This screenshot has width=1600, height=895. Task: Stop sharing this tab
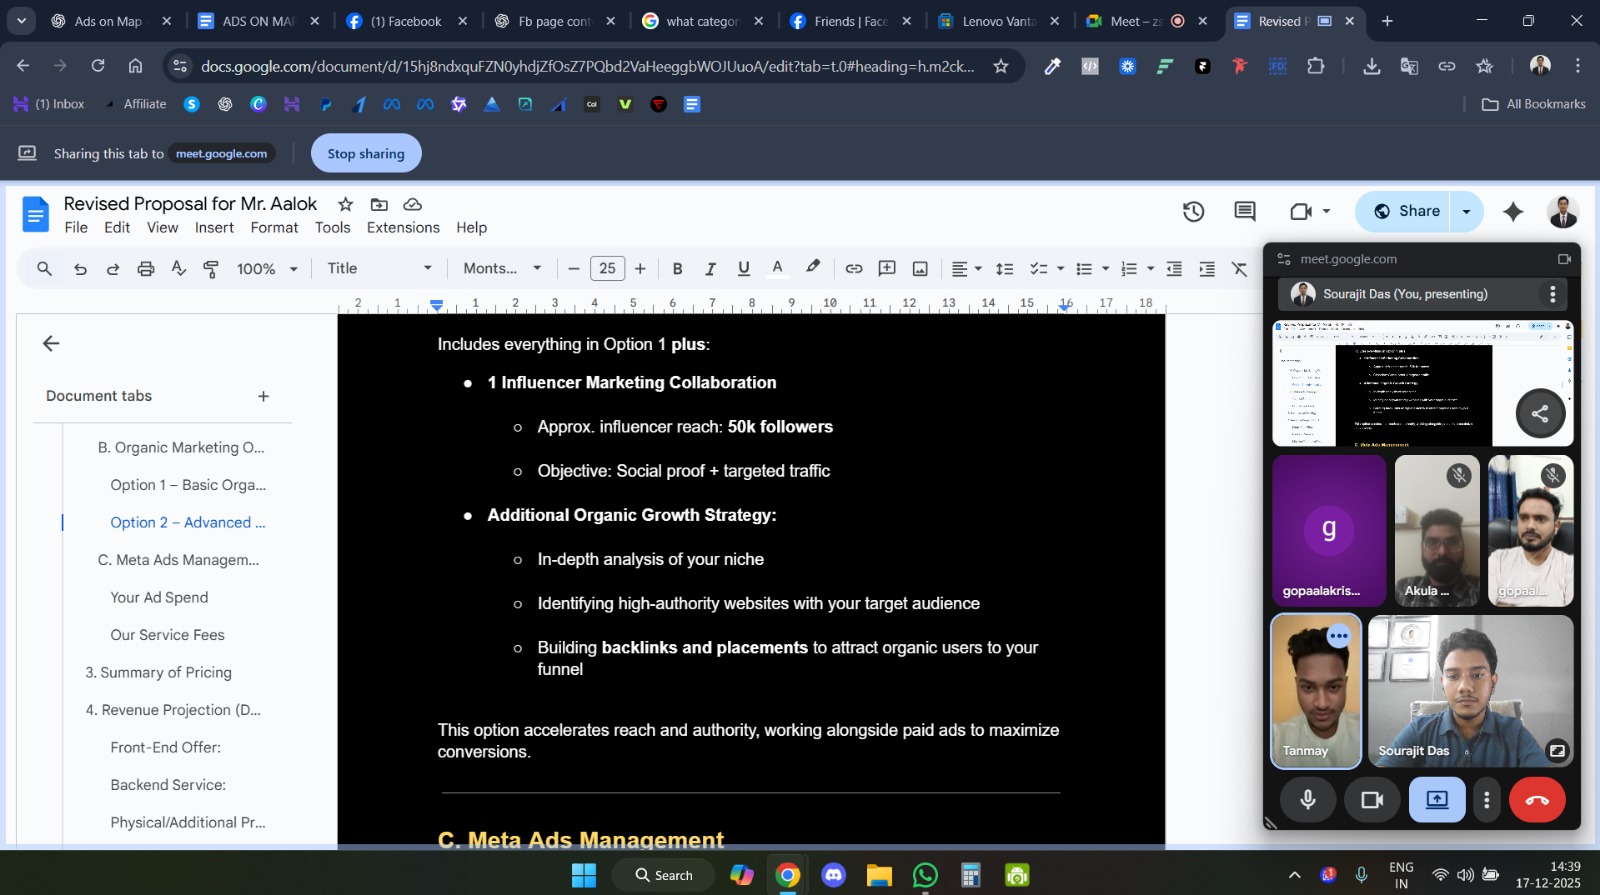pyautogui.click(x=366, y=153)
